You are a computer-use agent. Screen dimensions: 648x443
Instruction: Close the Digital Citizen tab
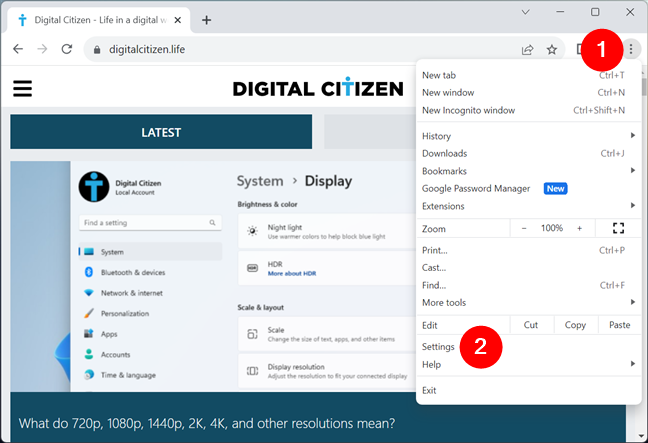(178, 20)
